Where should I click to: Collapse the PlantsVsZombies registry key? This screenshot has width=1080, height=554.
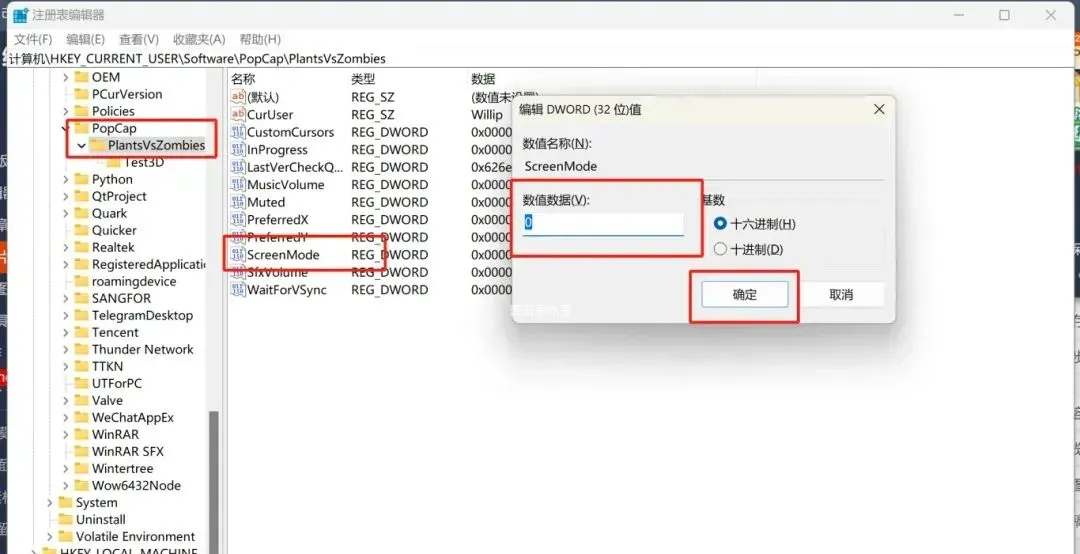[82, 145]
